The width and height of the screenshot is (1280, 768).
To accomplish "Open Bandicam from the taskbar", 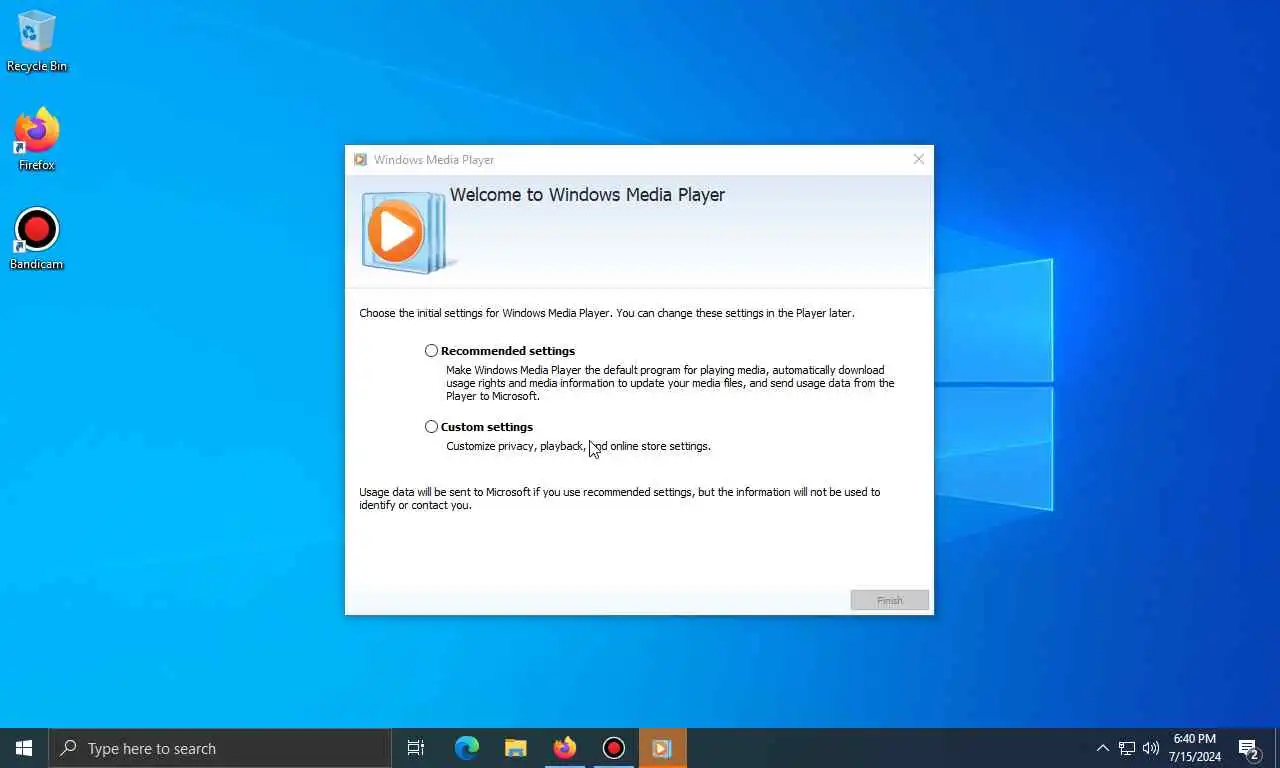I will click(x=613, y=748).
